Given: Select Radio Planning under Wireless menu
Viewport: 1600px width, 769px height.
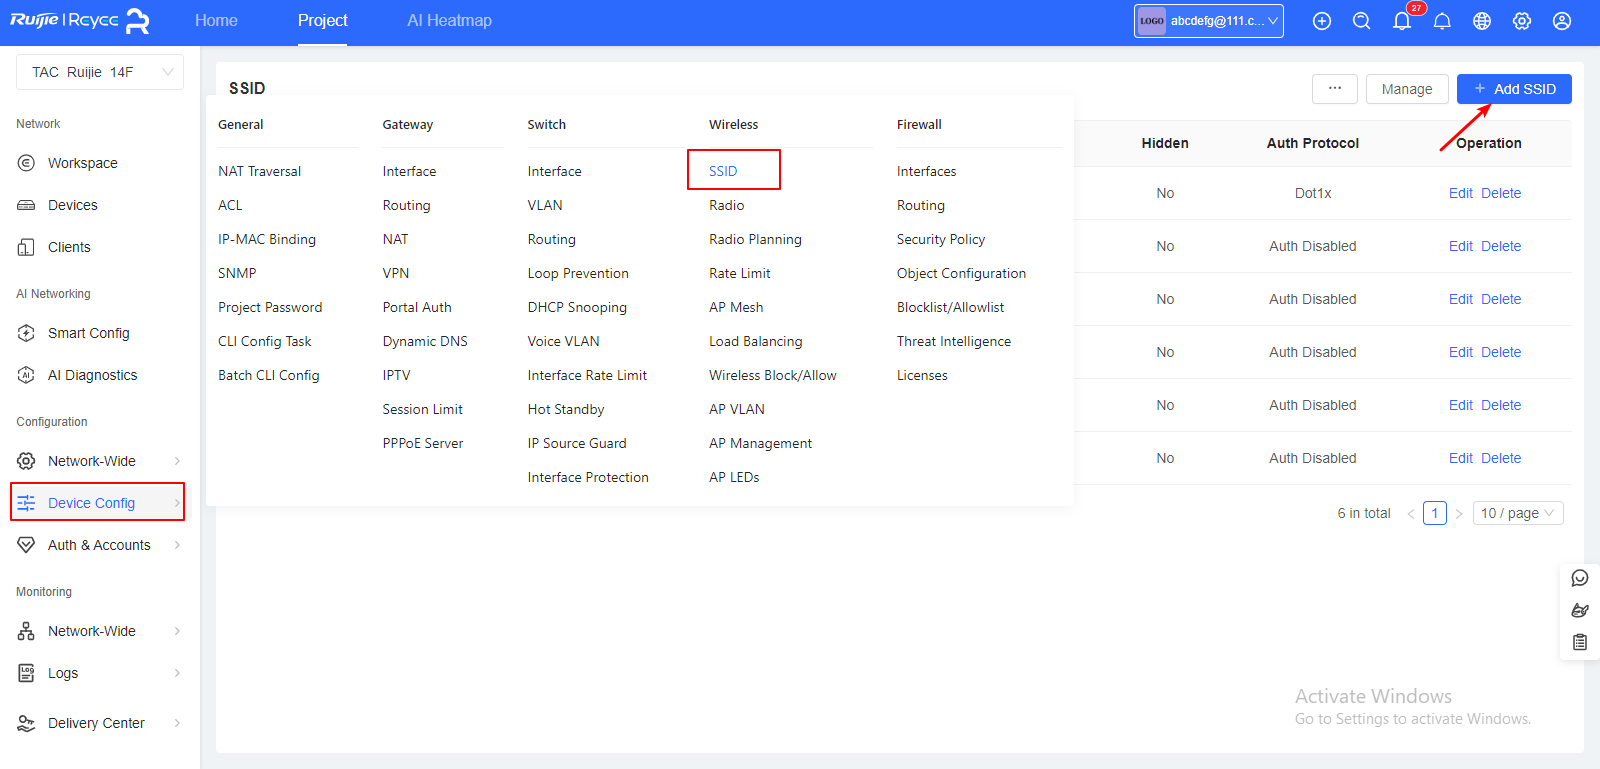Looking at the screenshot, I should pyautogui.click(x=755, y=239).
